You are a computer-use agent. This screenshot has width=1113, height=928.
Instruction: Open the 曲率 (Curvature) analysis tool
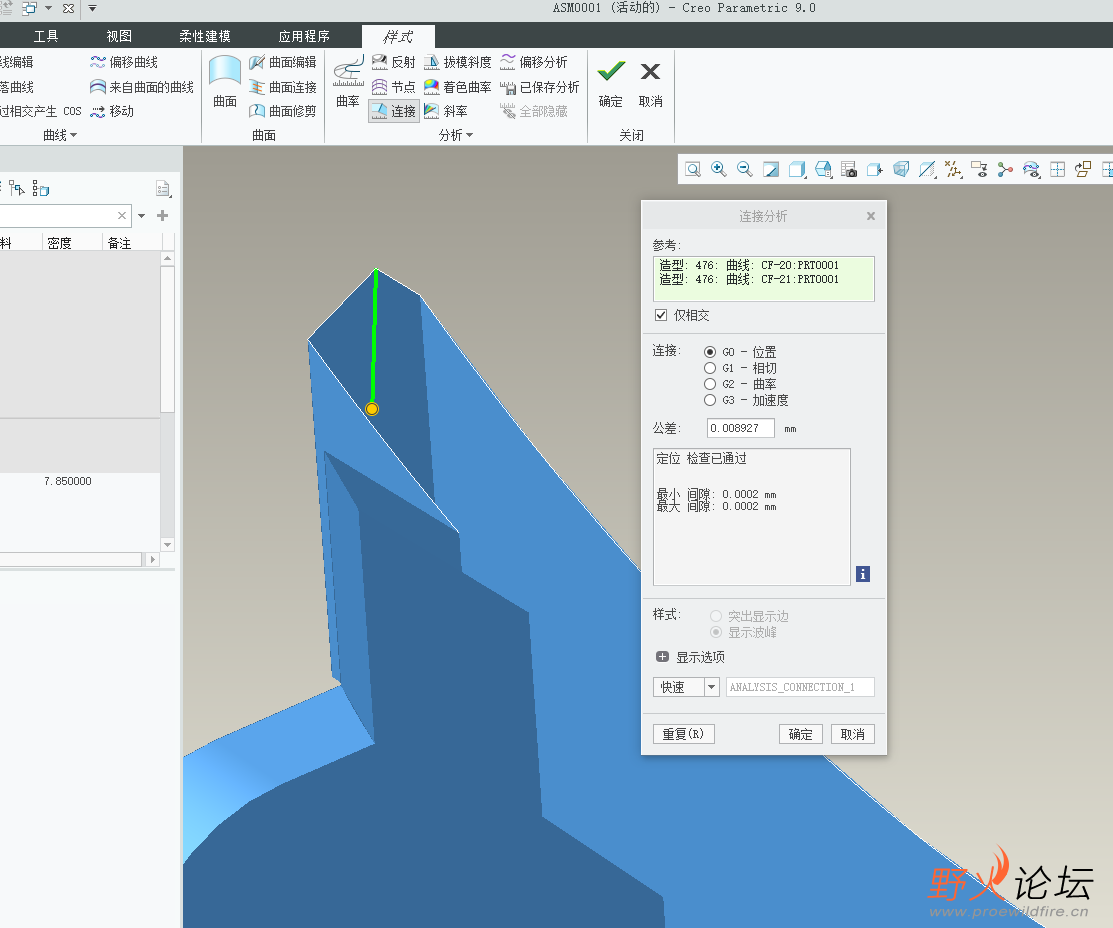[348, 82]
